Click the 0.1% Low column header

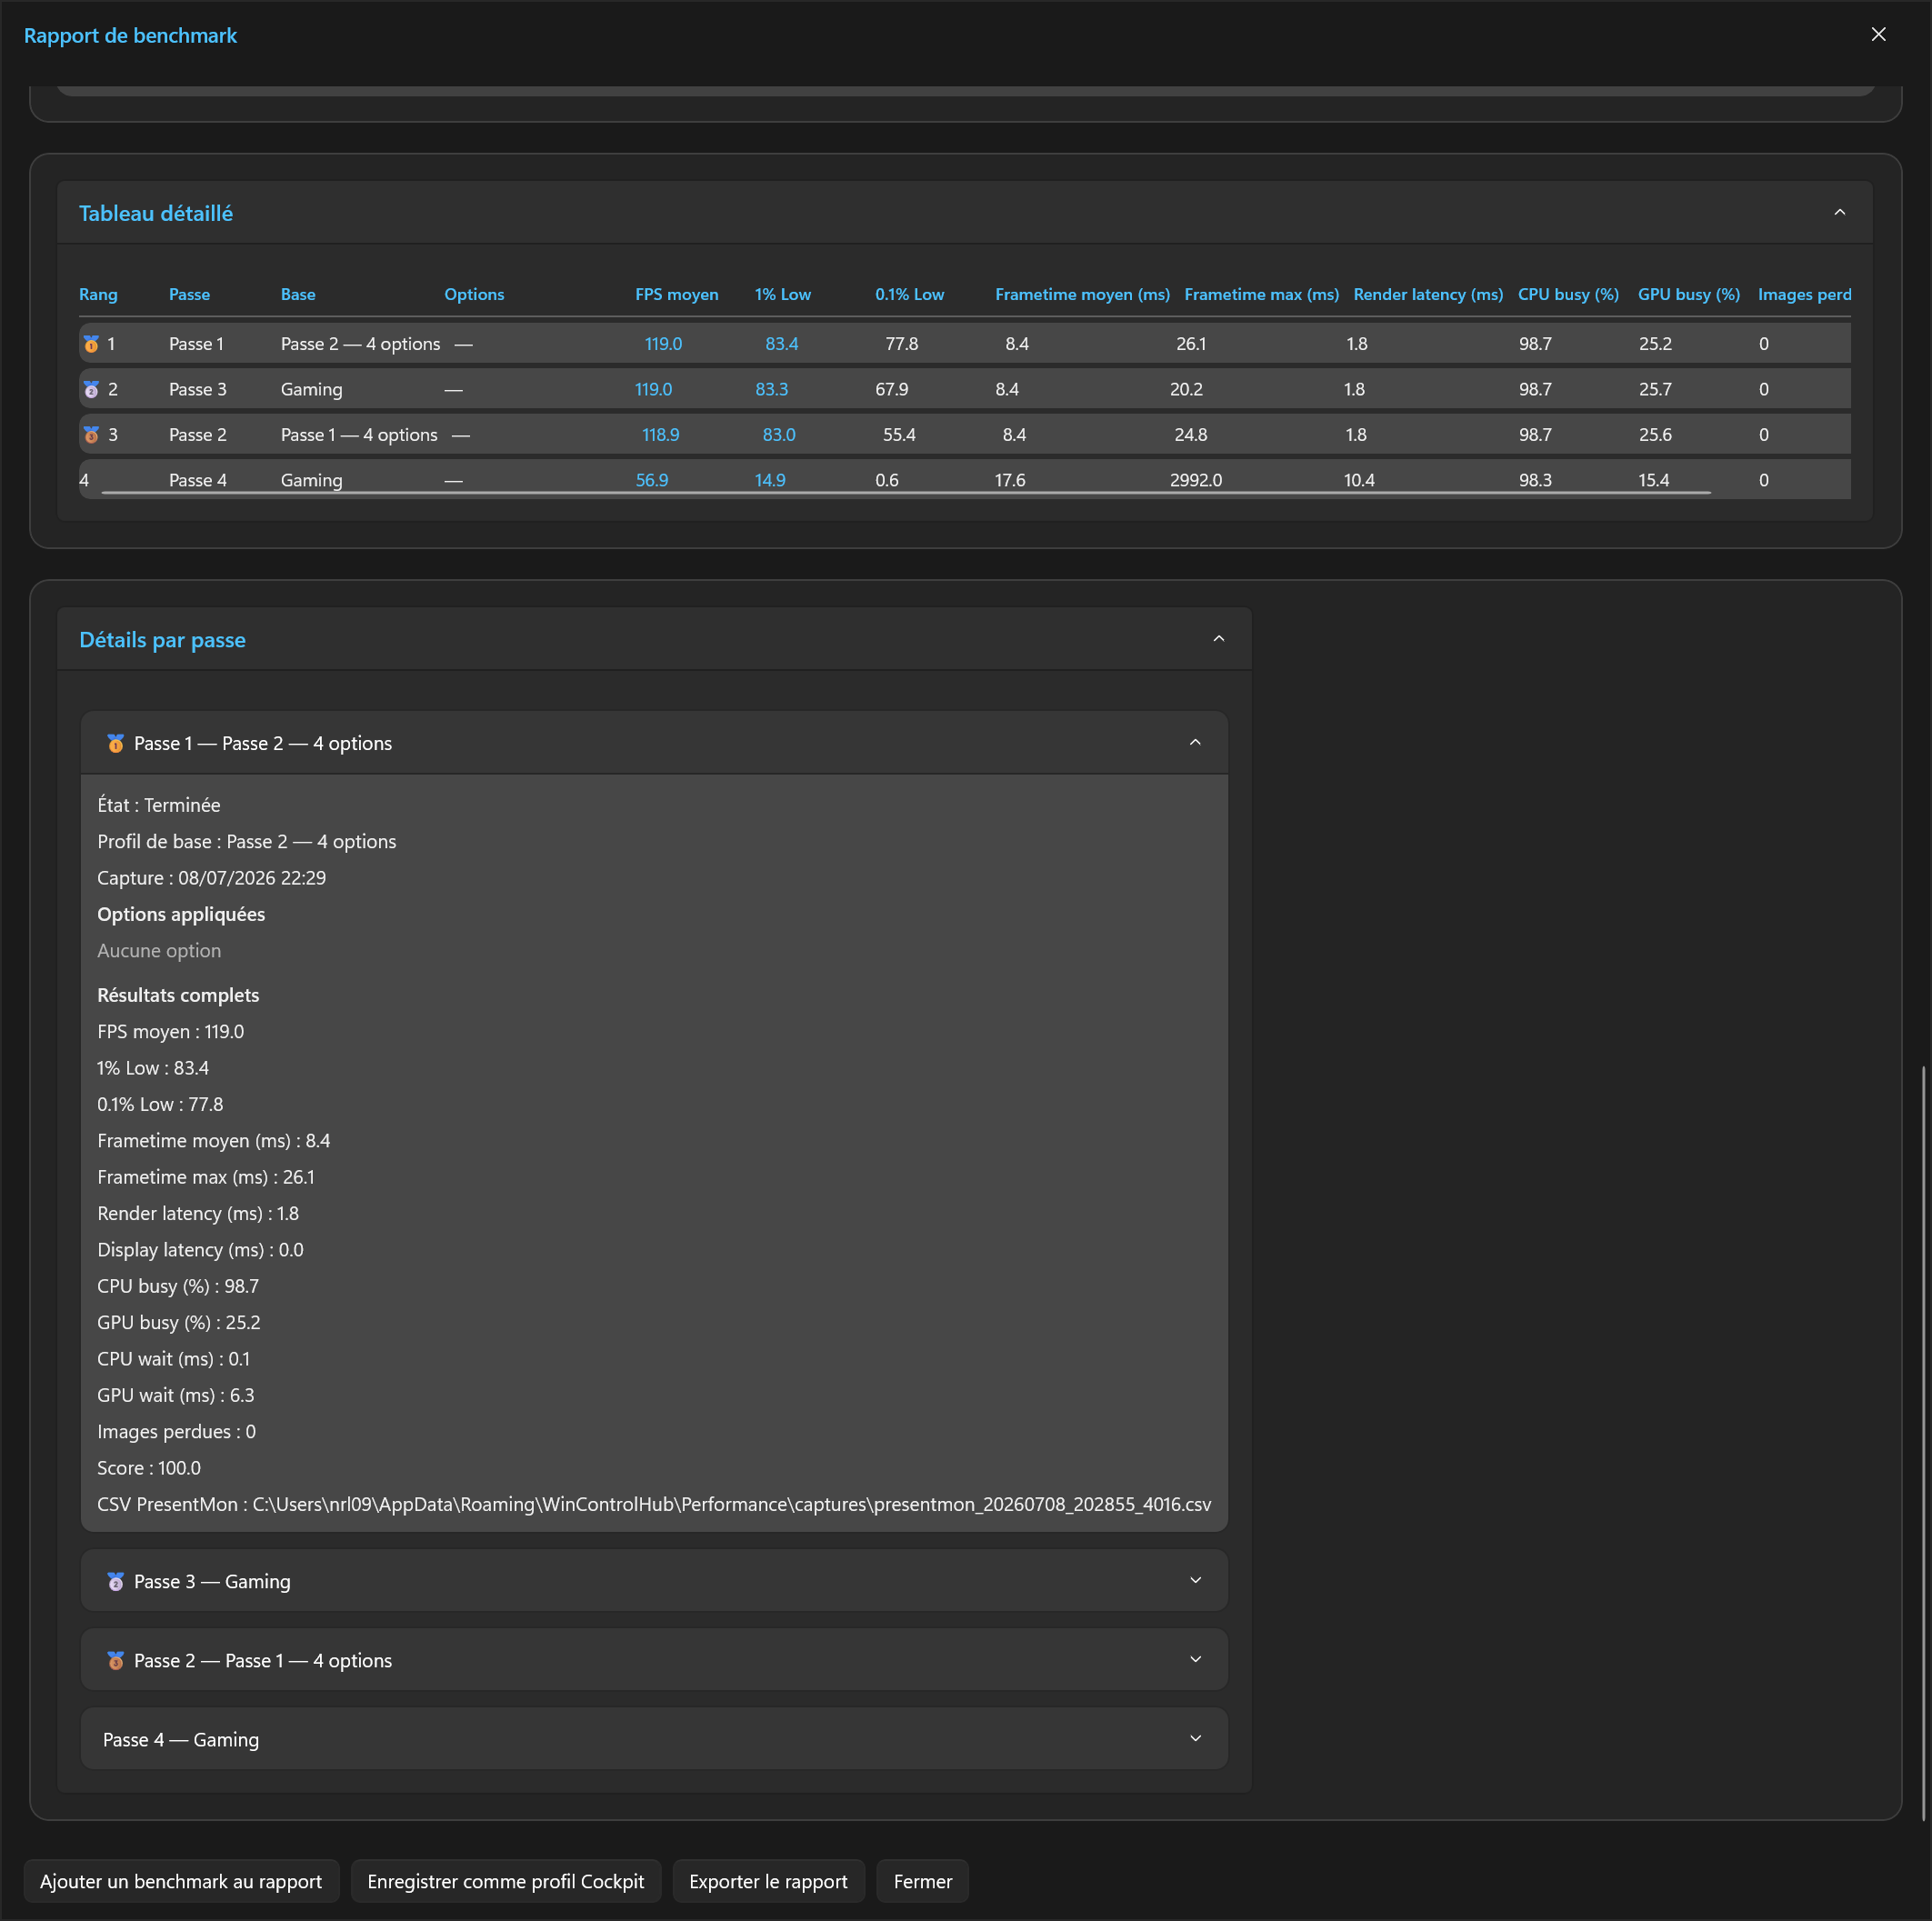909,294
